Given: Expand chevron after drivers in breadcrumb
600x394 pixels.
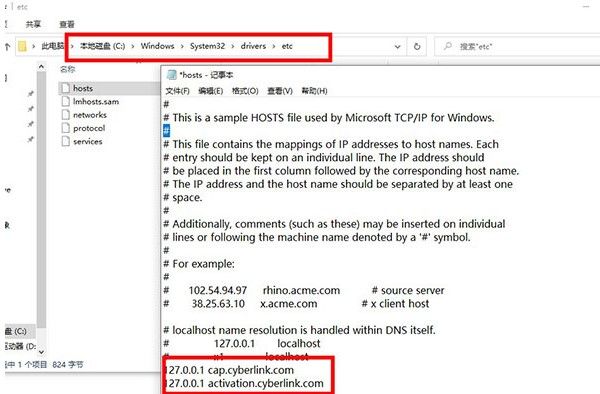Looking at the screenshot, I should (274, 47).
